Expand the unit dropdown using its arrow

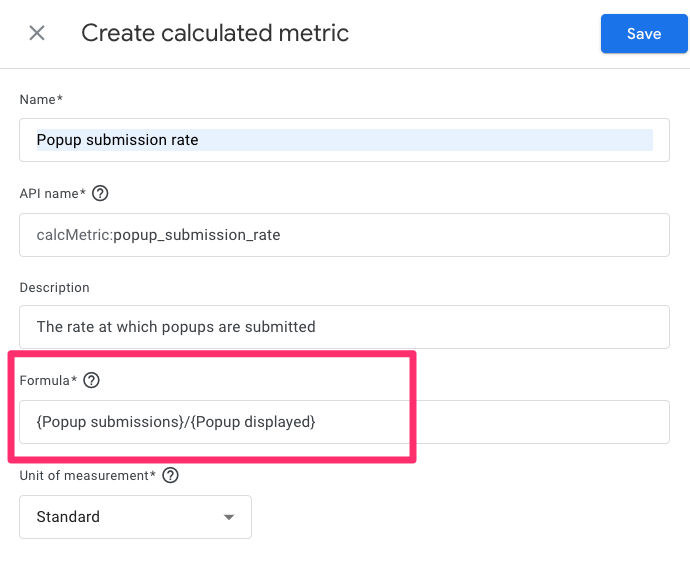point(229,518)
